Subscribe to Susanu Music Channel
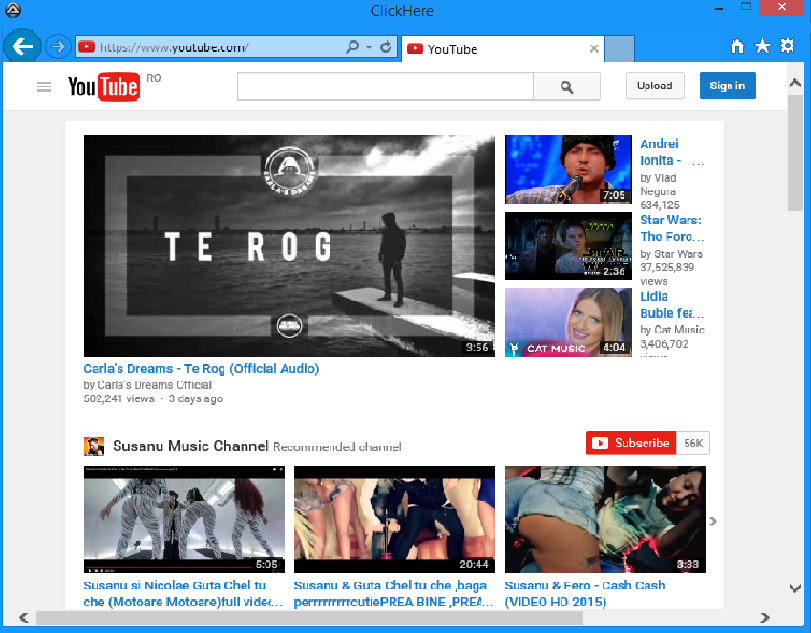Screen dimensions: 811x633 pos(630,443)
